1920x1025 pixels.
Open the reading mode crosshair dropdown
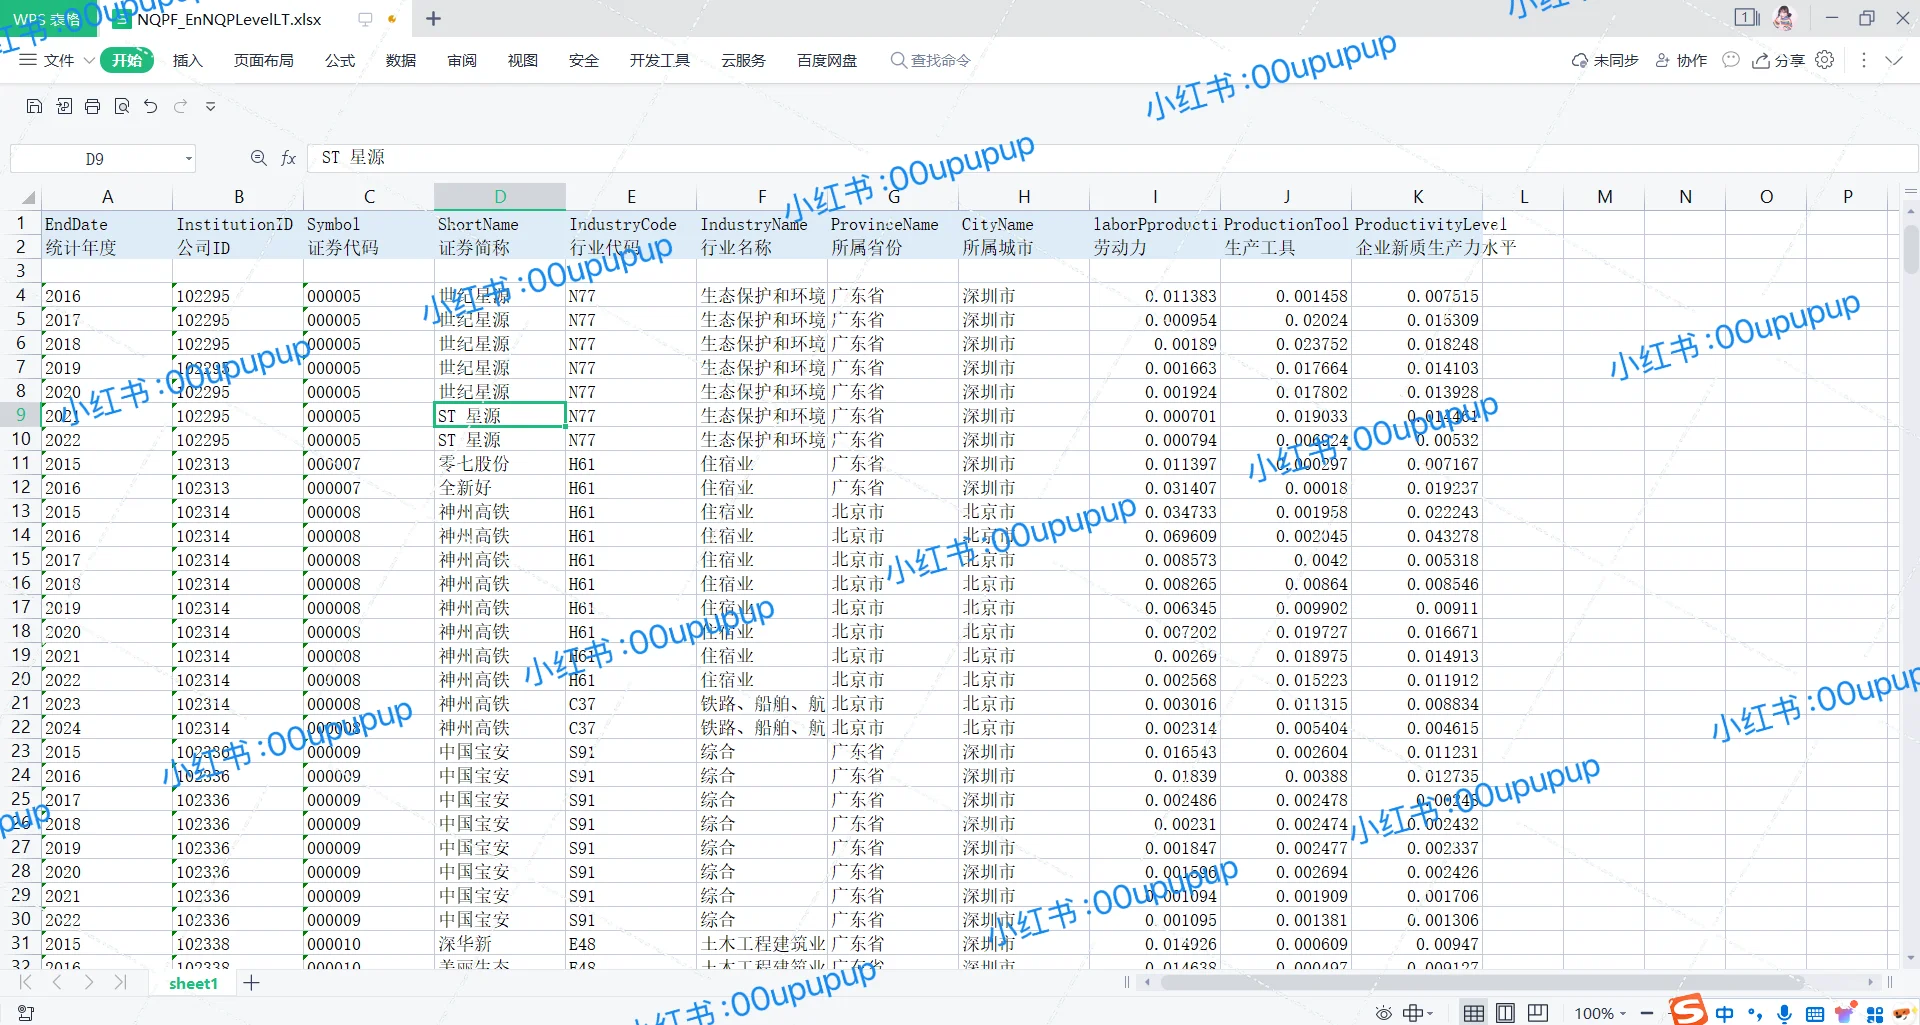1418,1014
